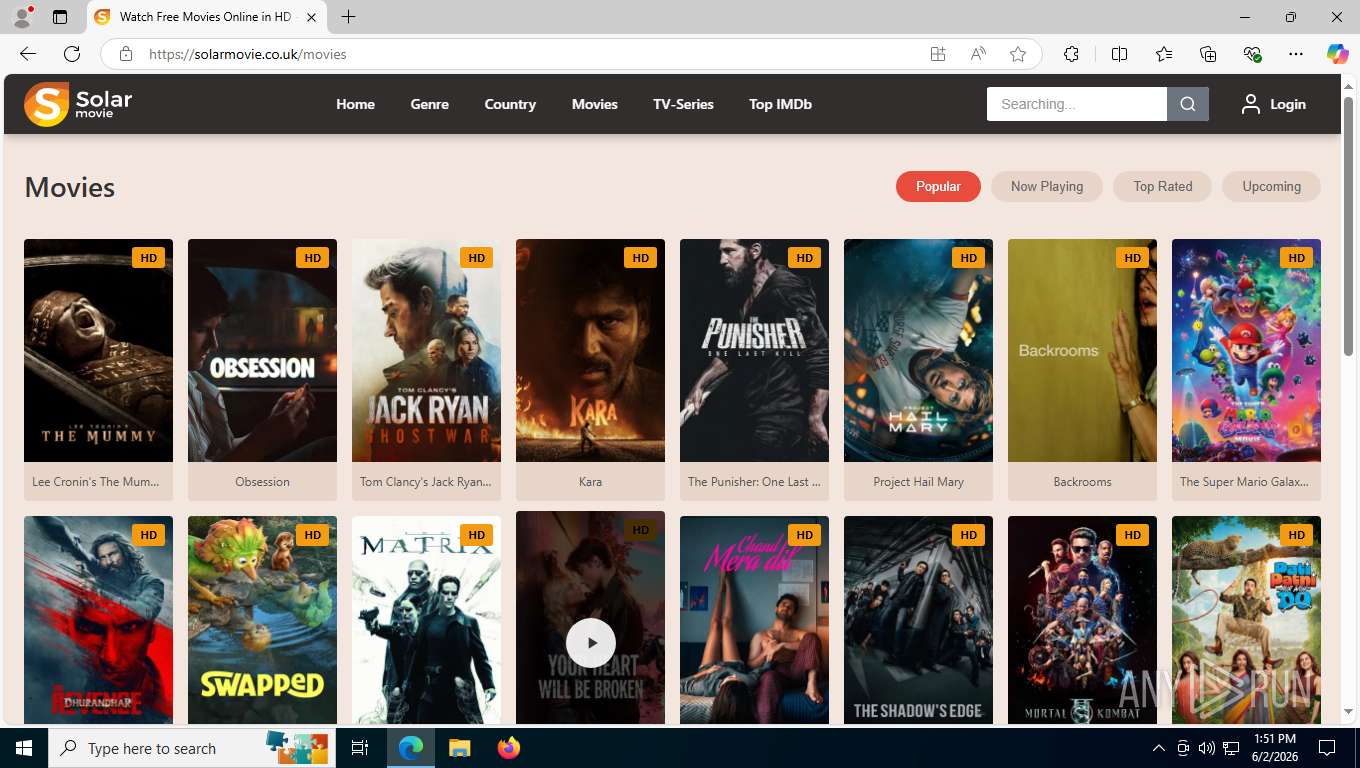Add this page to favorites star

pos(1018,54)
